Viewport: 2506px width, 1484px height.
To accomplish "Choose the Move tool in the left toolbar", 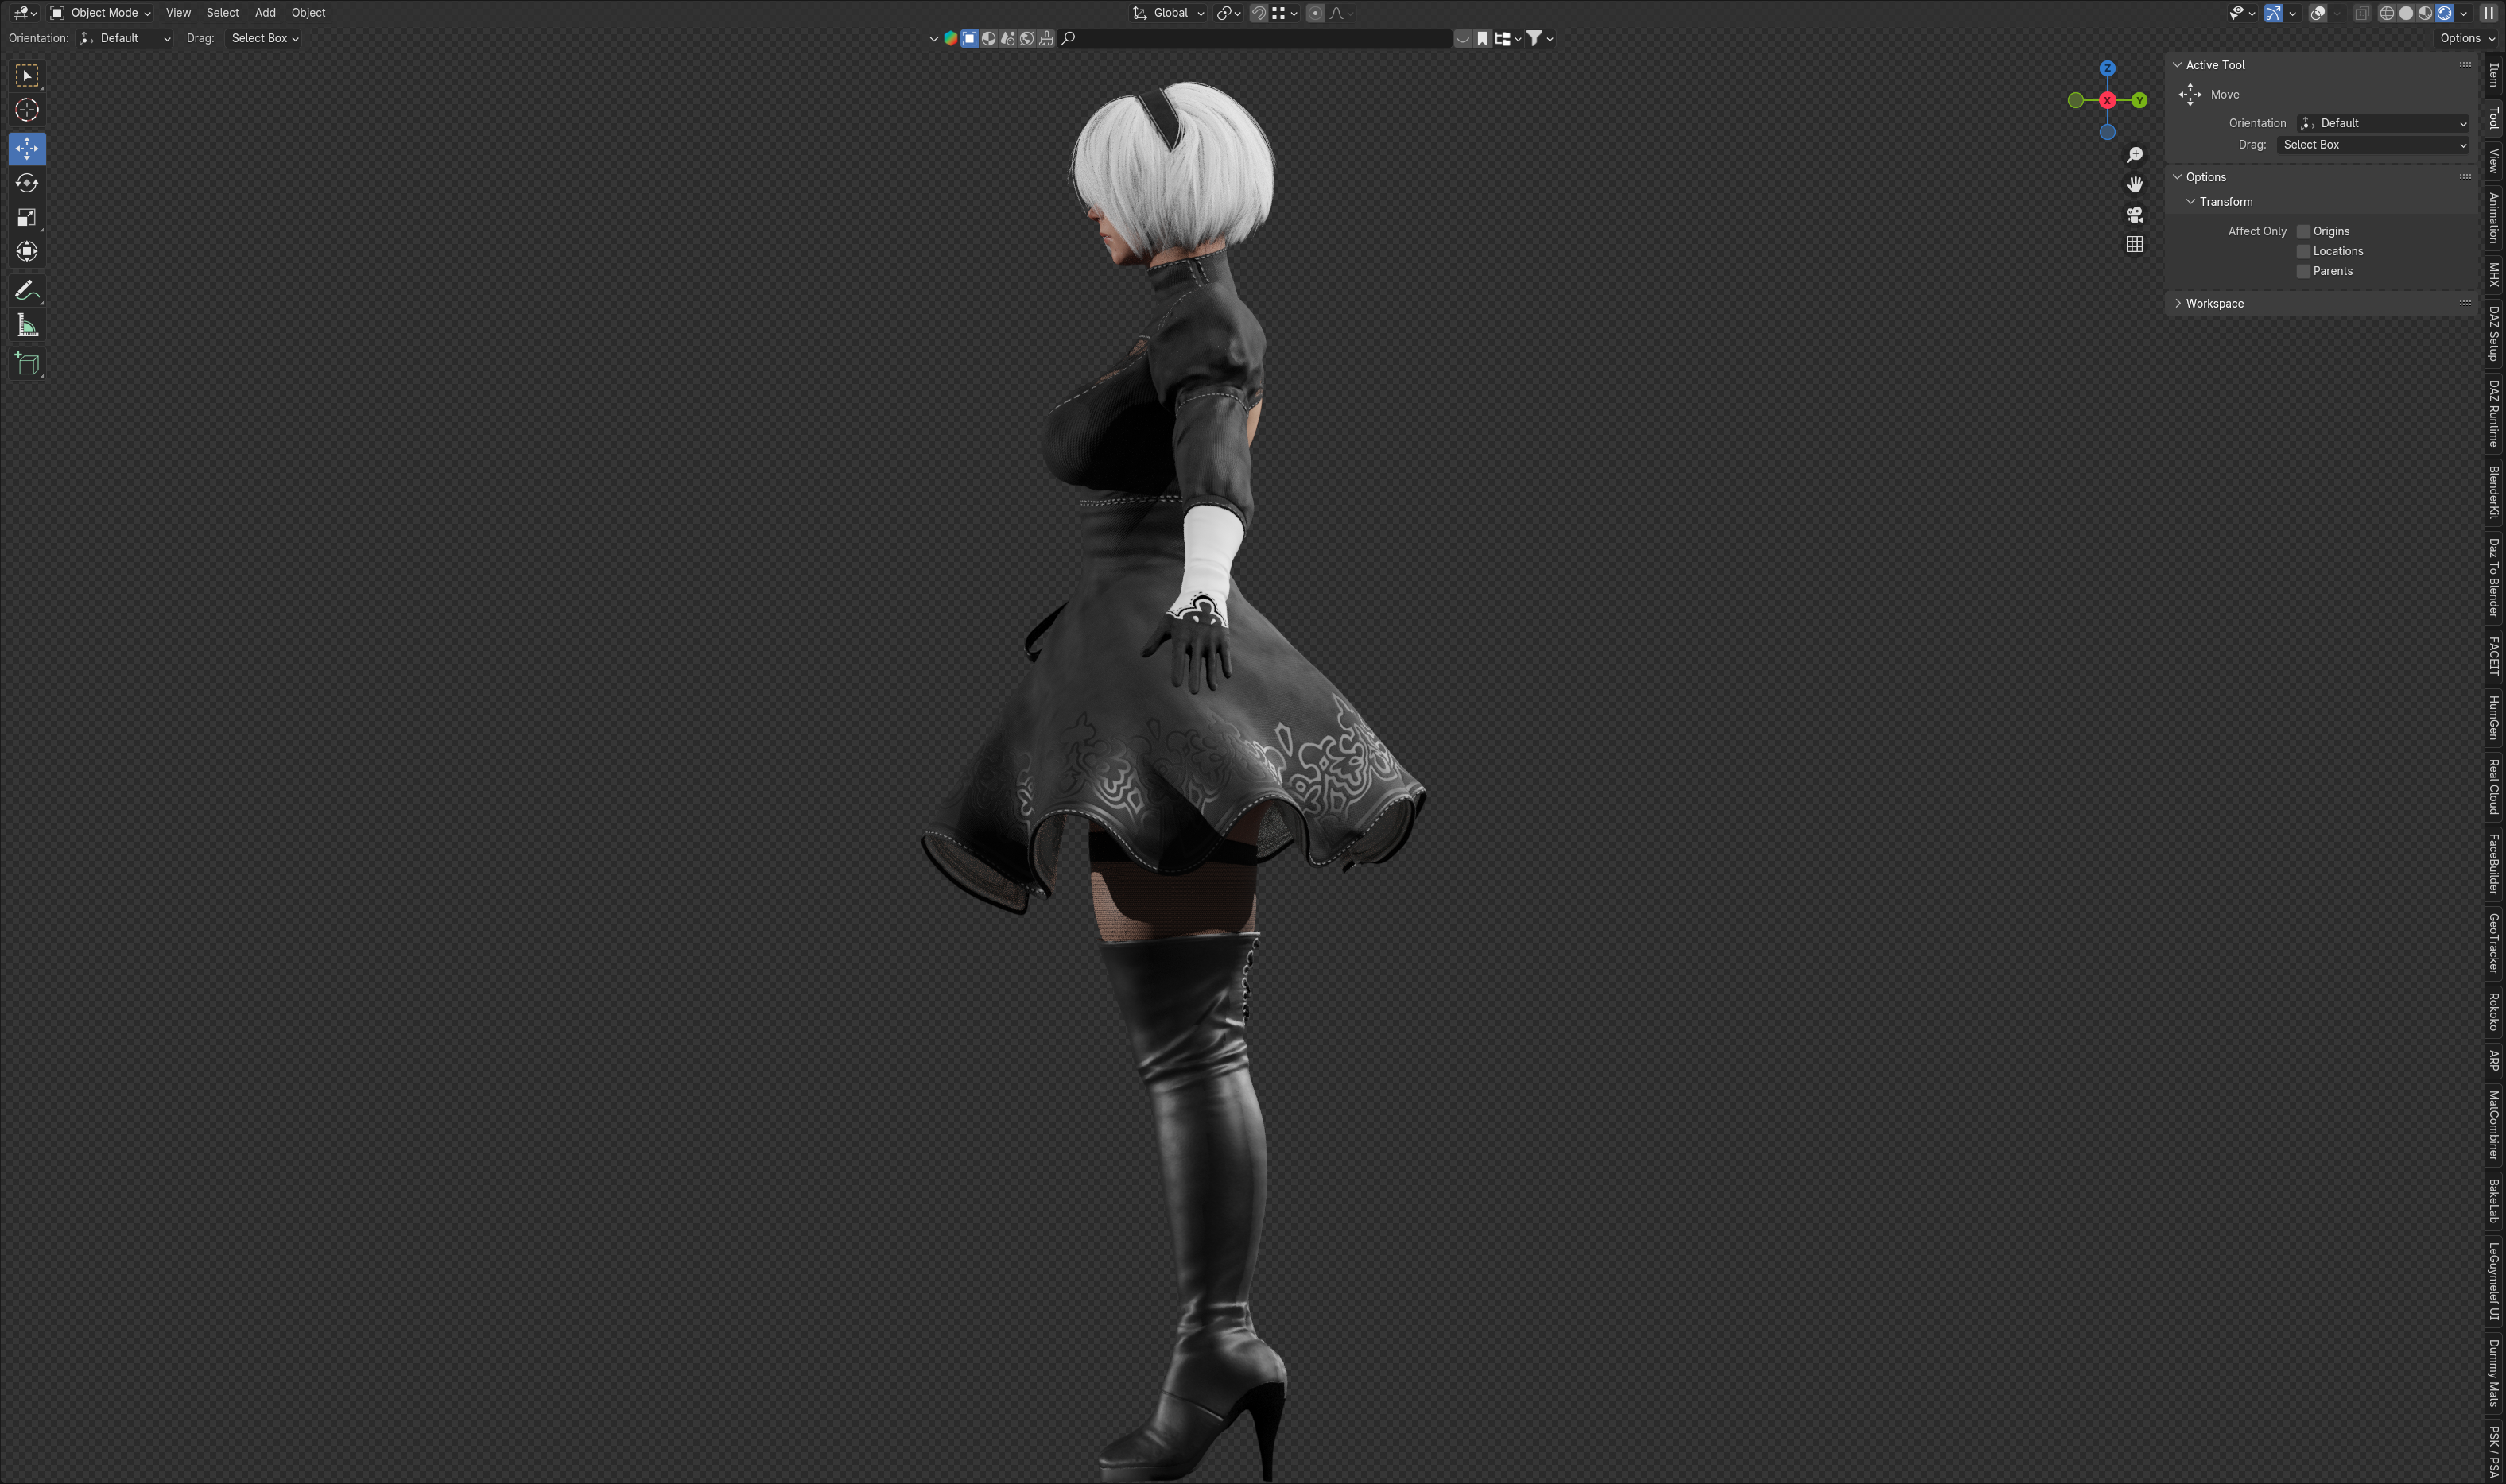I will click(x=27, y=149).
